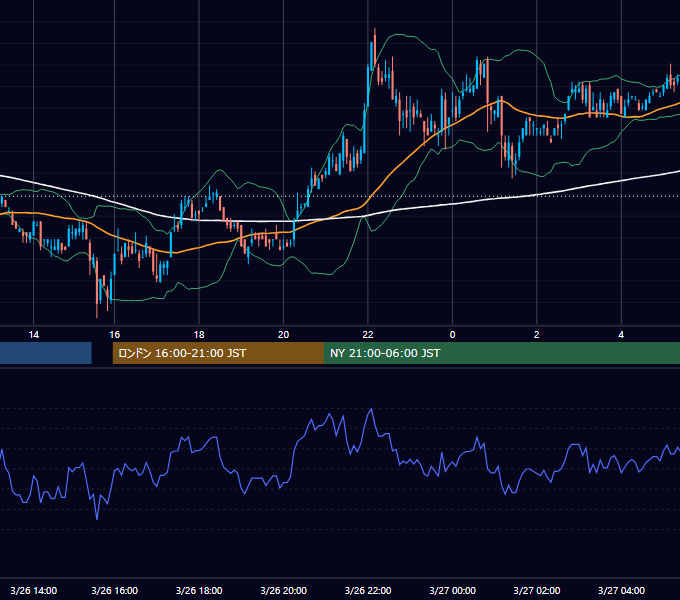The image size is (680, 600).
Task: Click hour label 0 on price chart axis
Action: point(452,335)
